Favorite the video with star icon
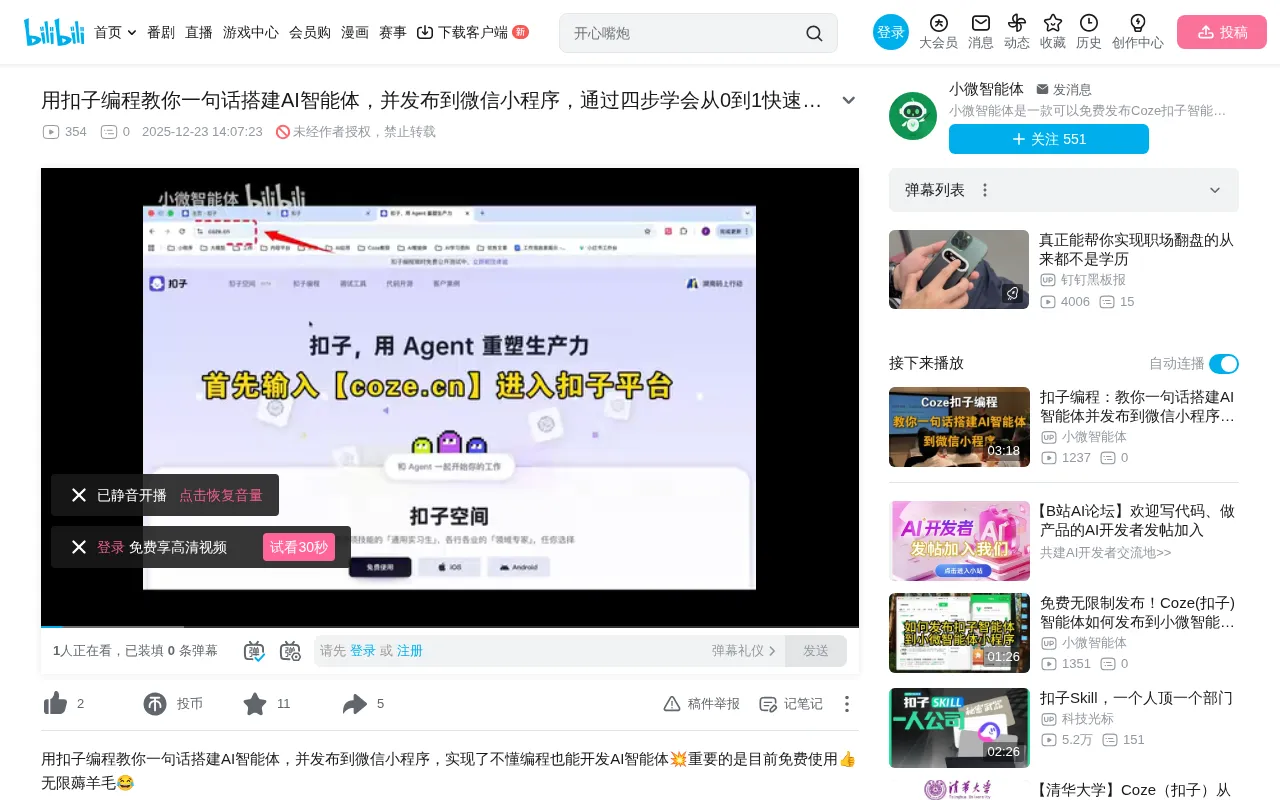The image size is (1280, 800). tap(255, 704)
